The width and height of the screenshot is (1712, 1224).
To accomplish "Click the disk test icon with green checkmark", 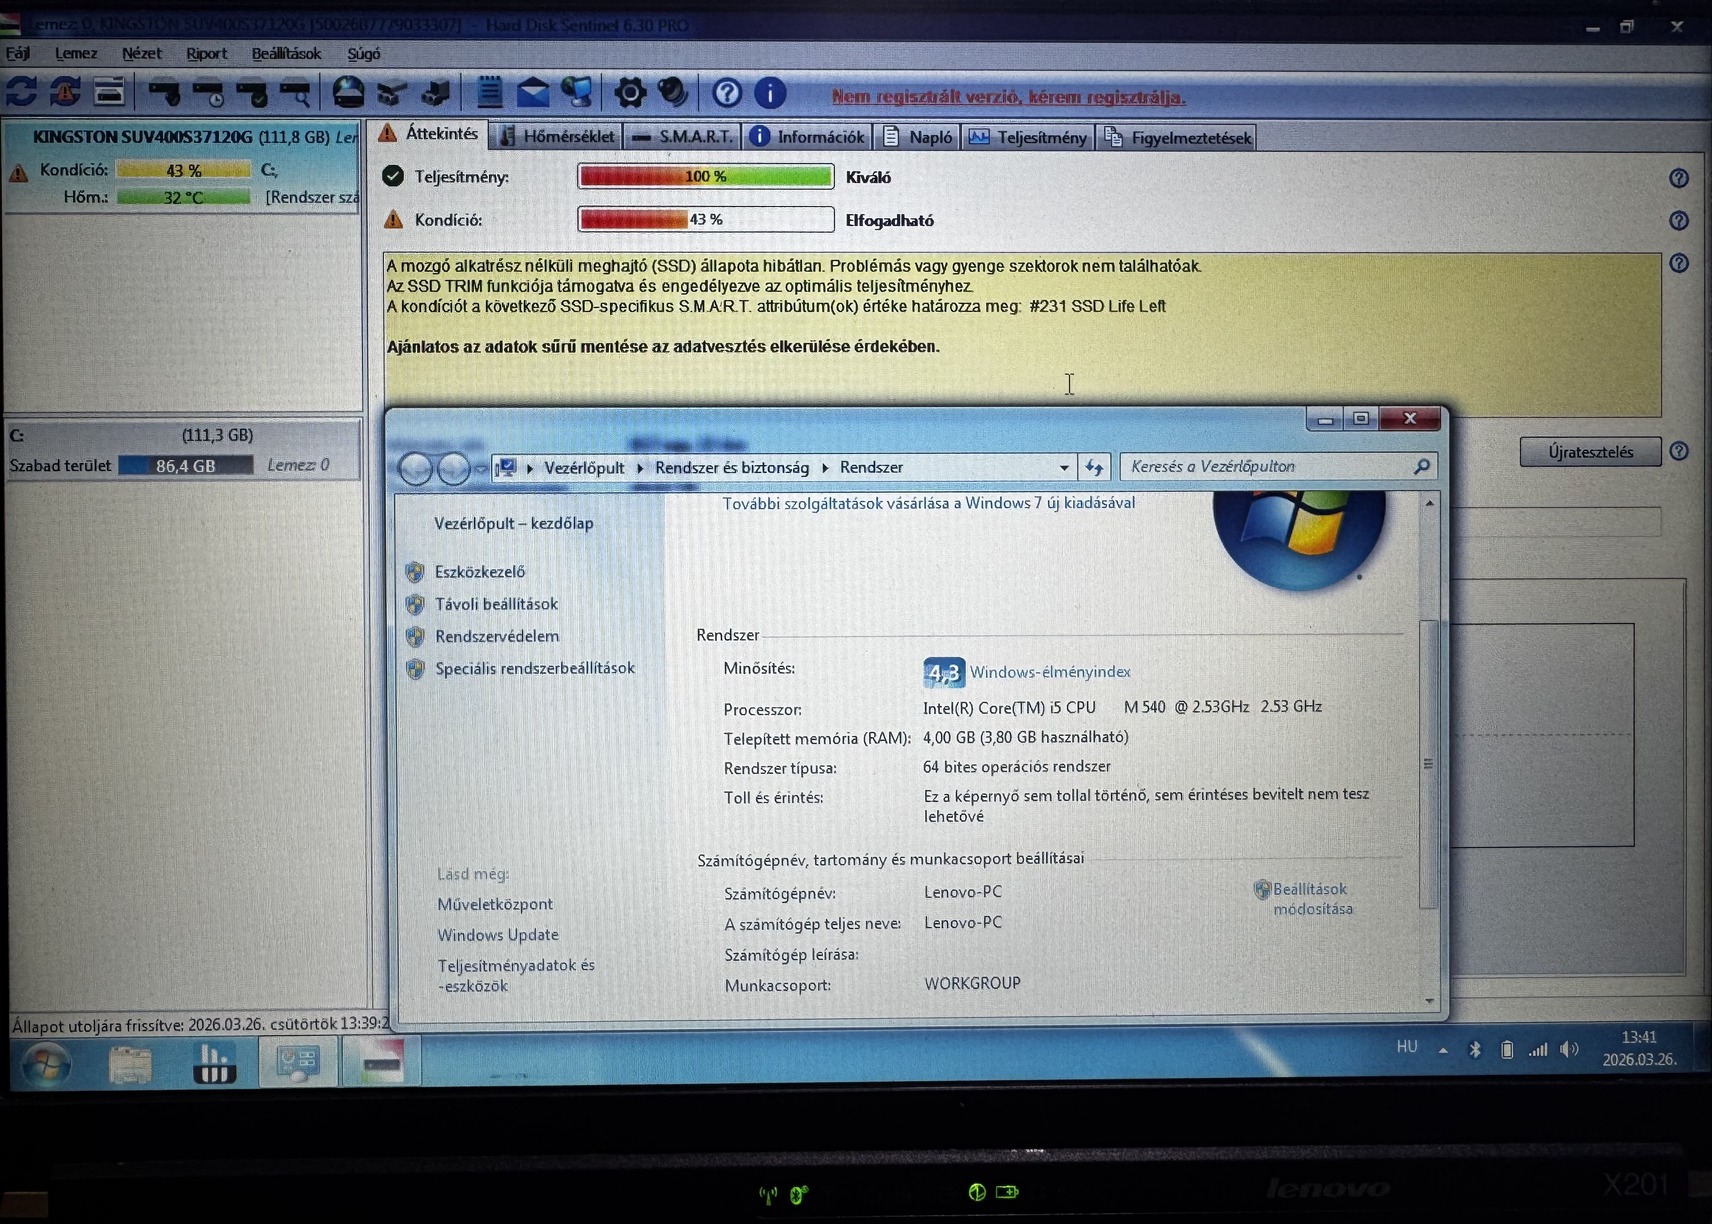I will point(252,94).
